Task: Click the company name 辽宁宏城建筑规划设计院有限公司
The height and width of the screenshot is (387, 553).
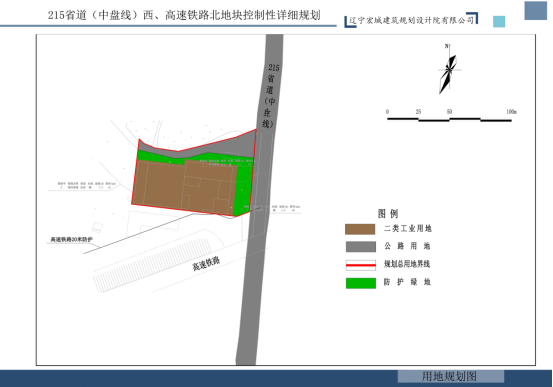Action: [x=411, y=20]
